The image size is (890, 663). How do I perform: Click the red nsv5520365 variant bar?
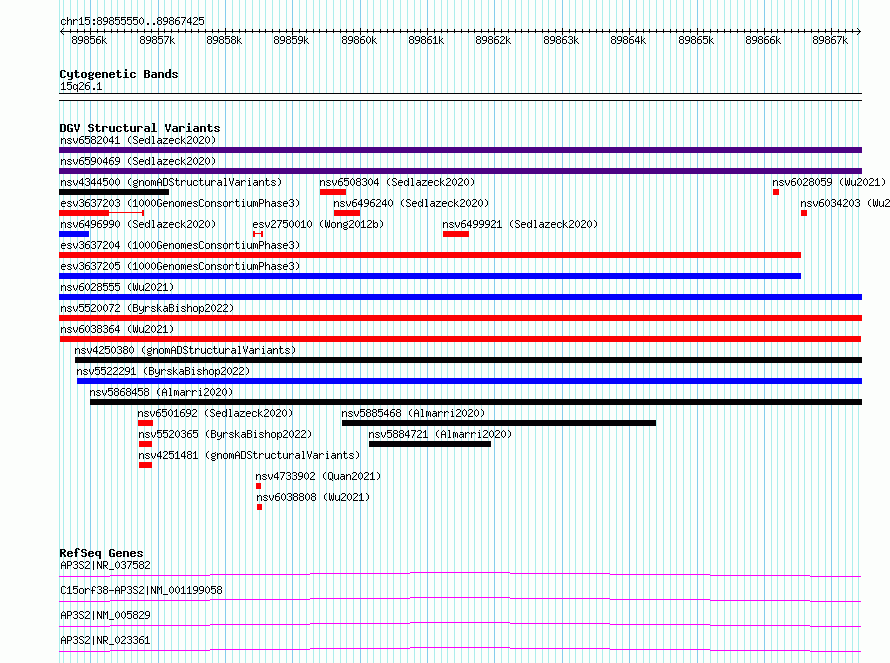(x=145, y=444)
